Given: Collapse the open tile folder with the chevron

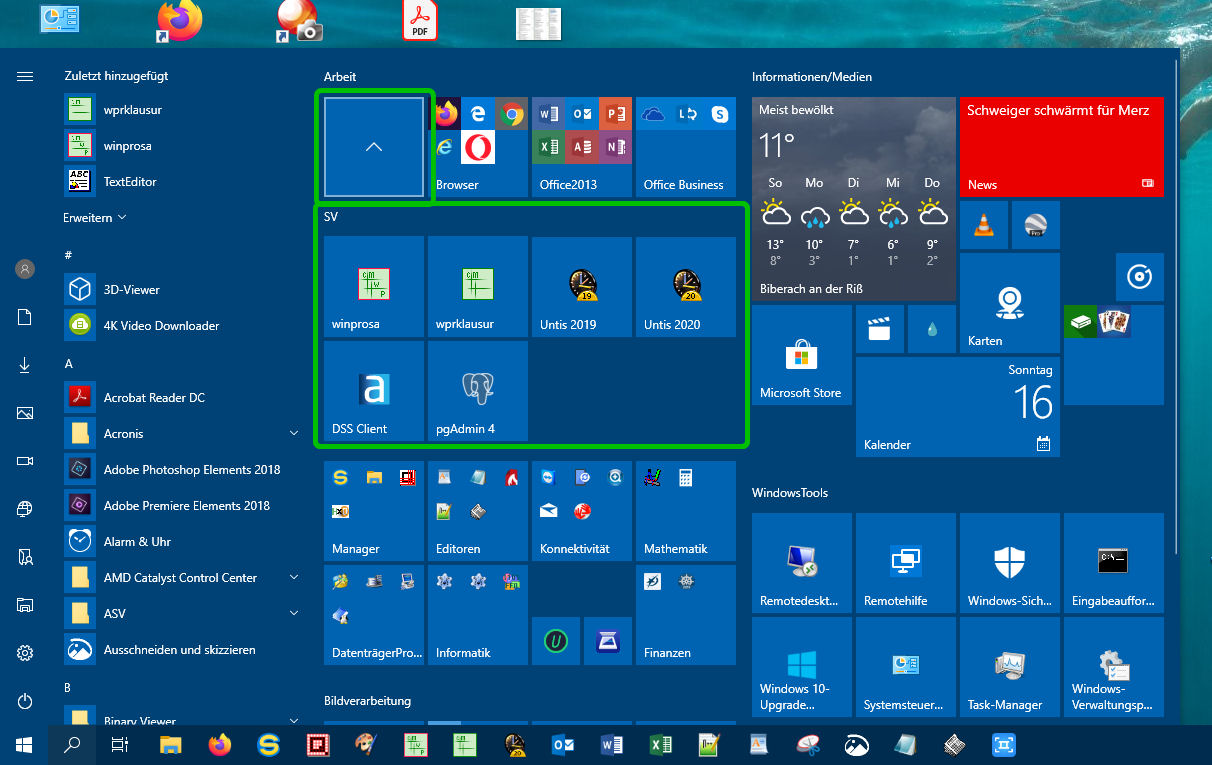Looking at the screenshot, I should (x=374, y=147).
